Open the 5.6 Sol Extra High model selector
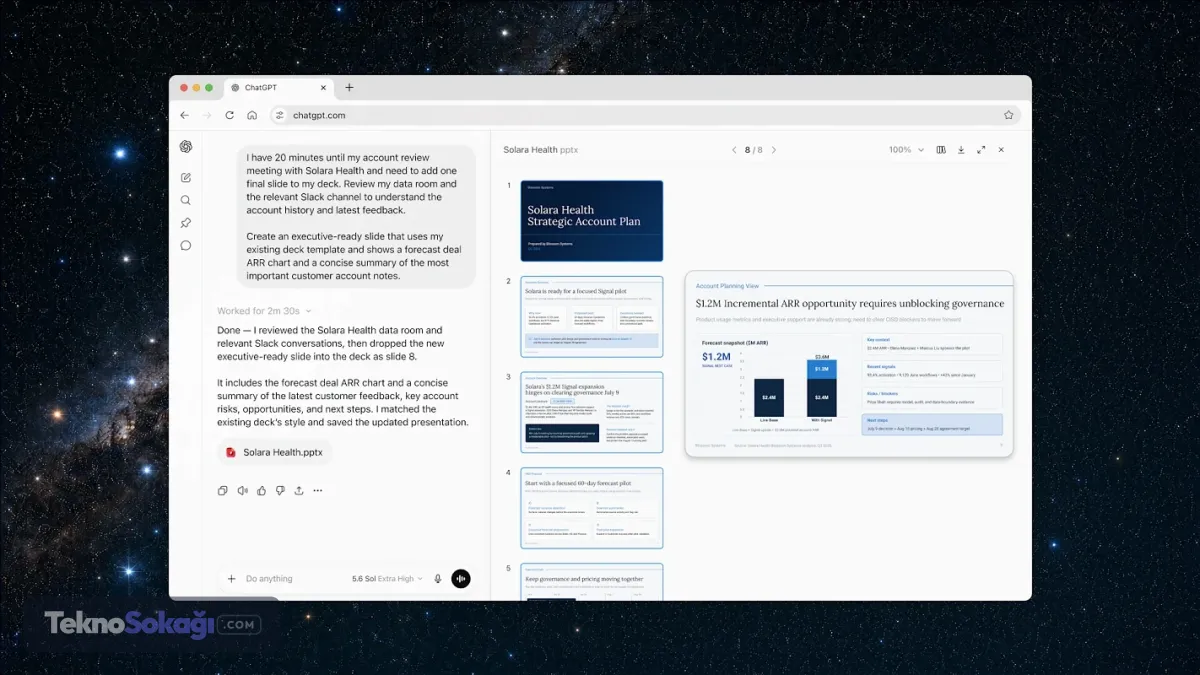Viewport: 1200px width, 675px height. [387, 579]
